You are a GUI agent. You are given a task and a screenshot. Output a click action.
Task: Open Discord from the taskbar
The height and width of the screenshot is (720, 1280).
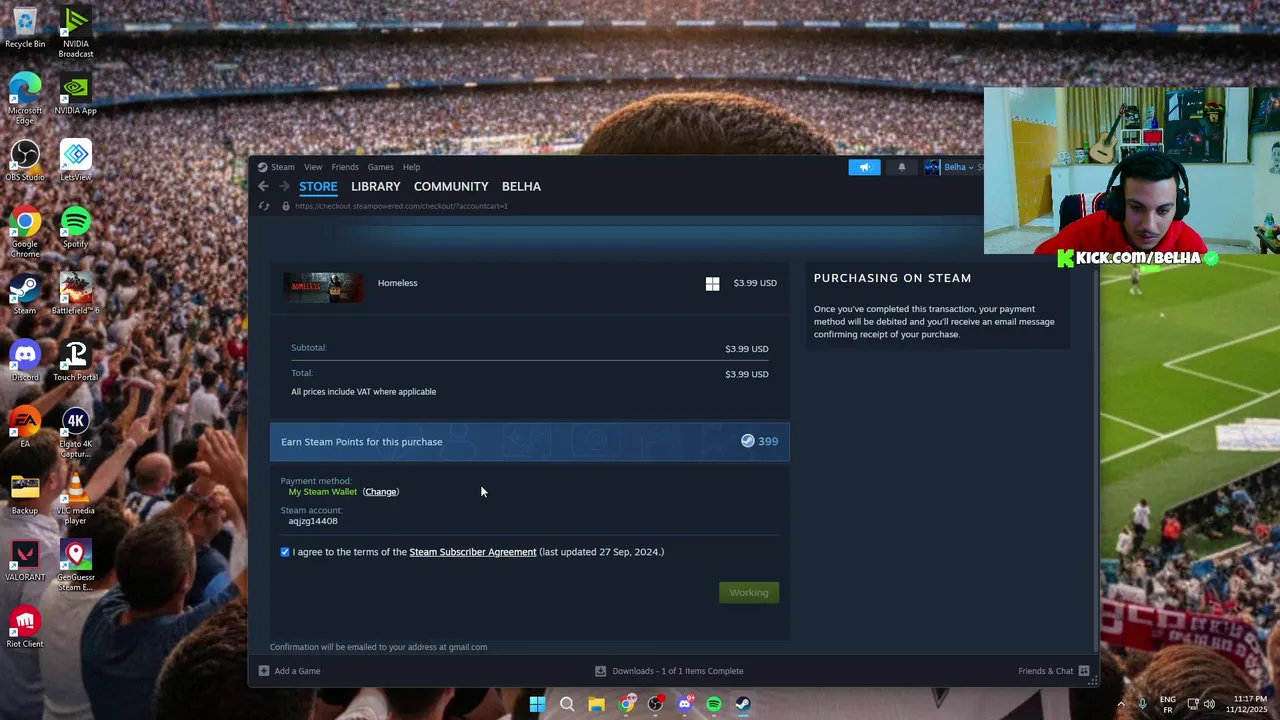pos(684,704)
